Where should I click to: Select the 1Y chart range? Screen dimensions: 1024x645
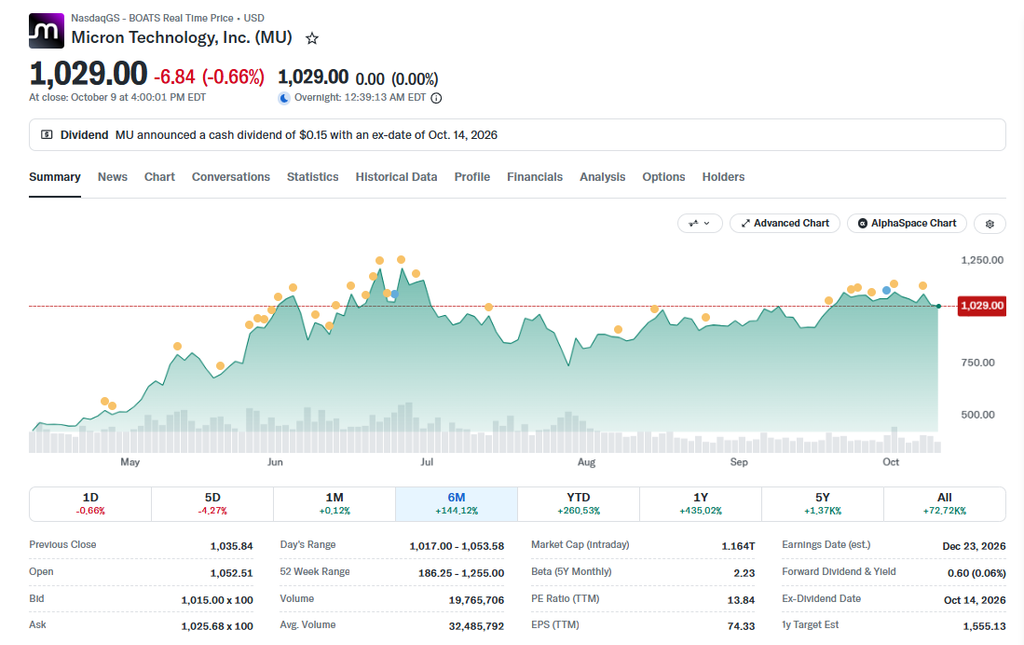click(701, 503)
